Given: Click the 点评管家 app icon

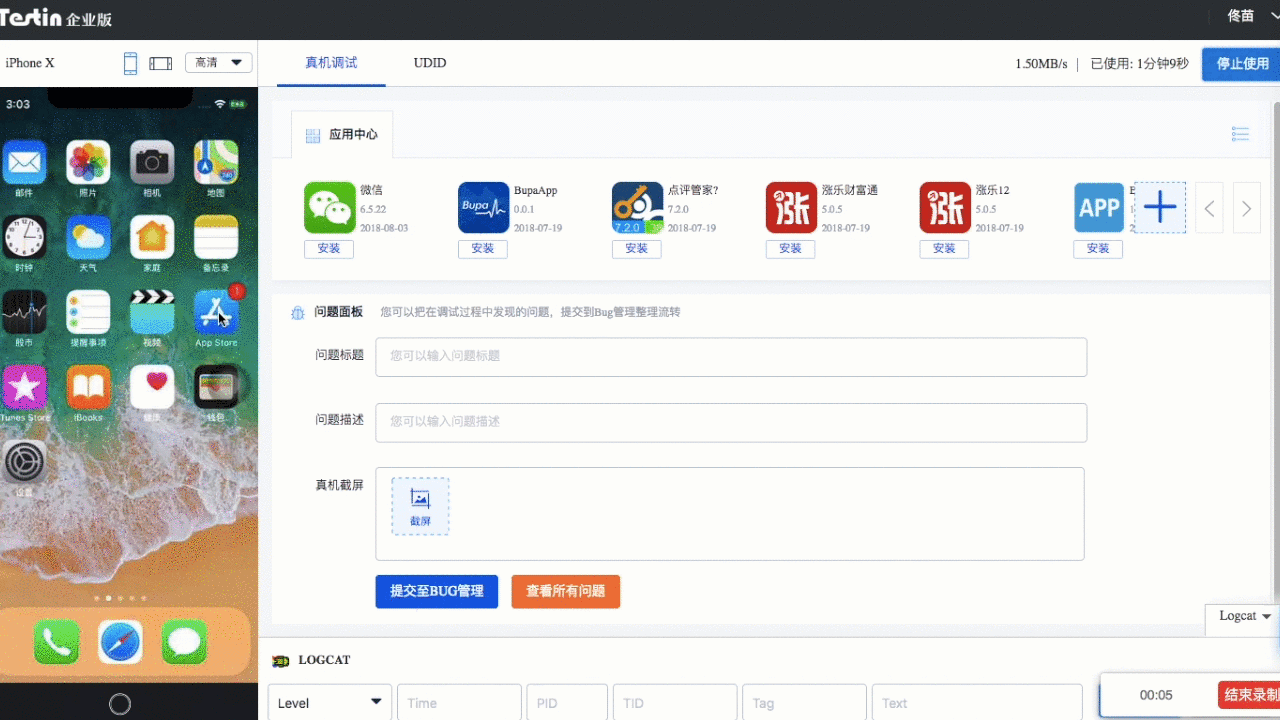Looking at the screenshot, I should point(638,207).
